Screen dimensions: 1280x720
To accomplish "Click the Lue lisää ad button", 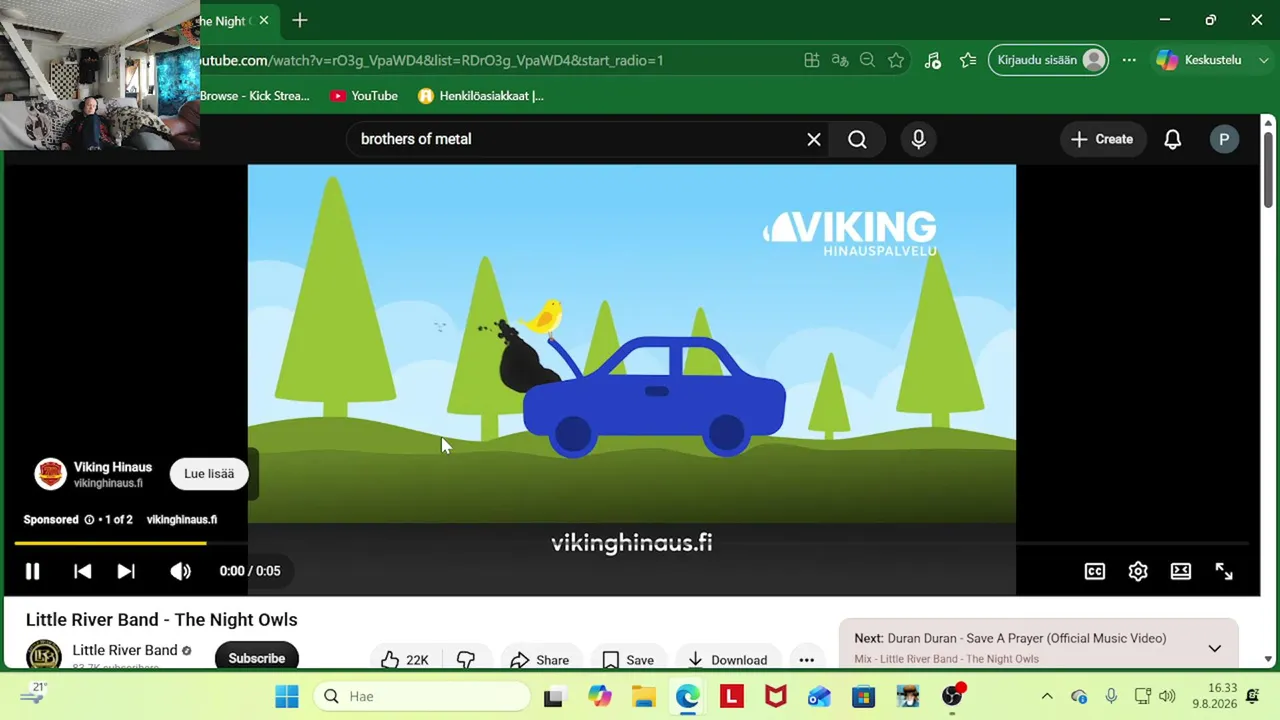I will [x=209, y=474].
